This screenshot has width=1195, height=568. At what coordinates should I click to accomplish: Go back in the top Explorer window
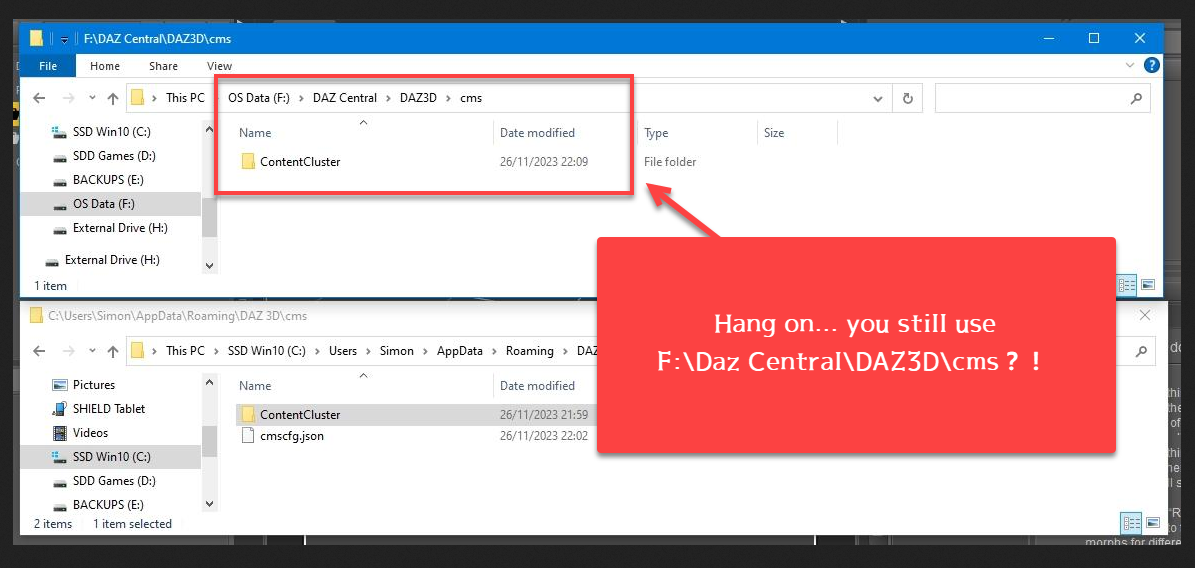pos(40,98)
